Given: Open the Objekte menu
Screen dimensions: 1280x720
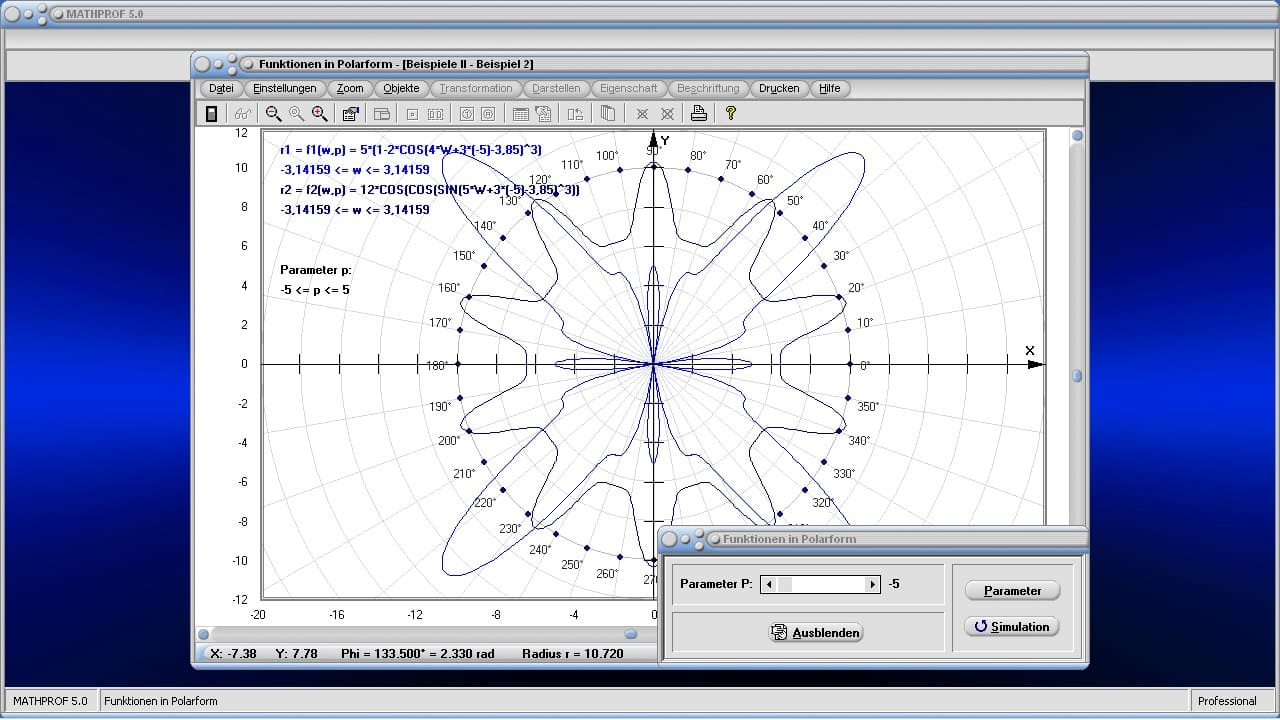Looking at the screenshot, I should (402, 88).
